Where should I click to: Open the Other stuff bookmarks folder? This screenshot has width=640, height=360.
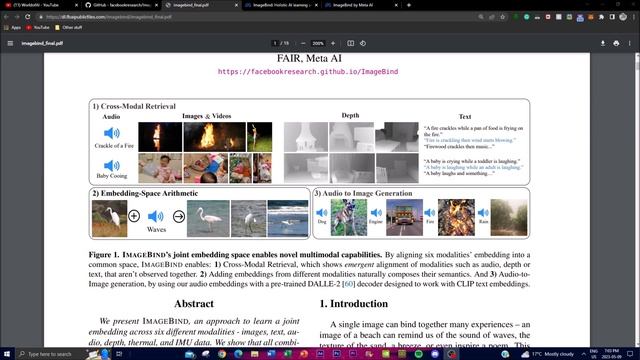coord(69,27)
